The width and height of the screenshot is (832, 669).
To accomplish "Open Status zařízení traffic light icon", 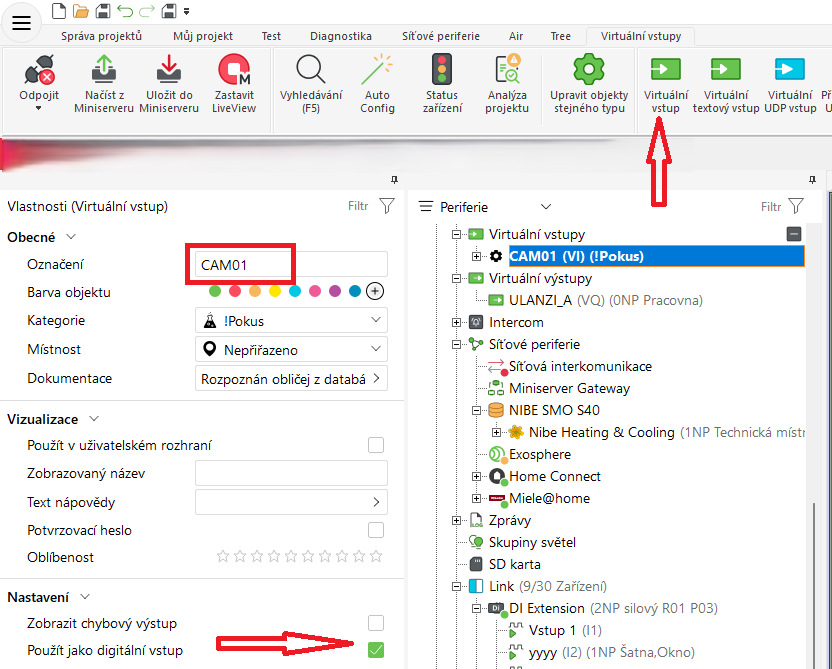I will pyautogui.click(x=441, y=73).
